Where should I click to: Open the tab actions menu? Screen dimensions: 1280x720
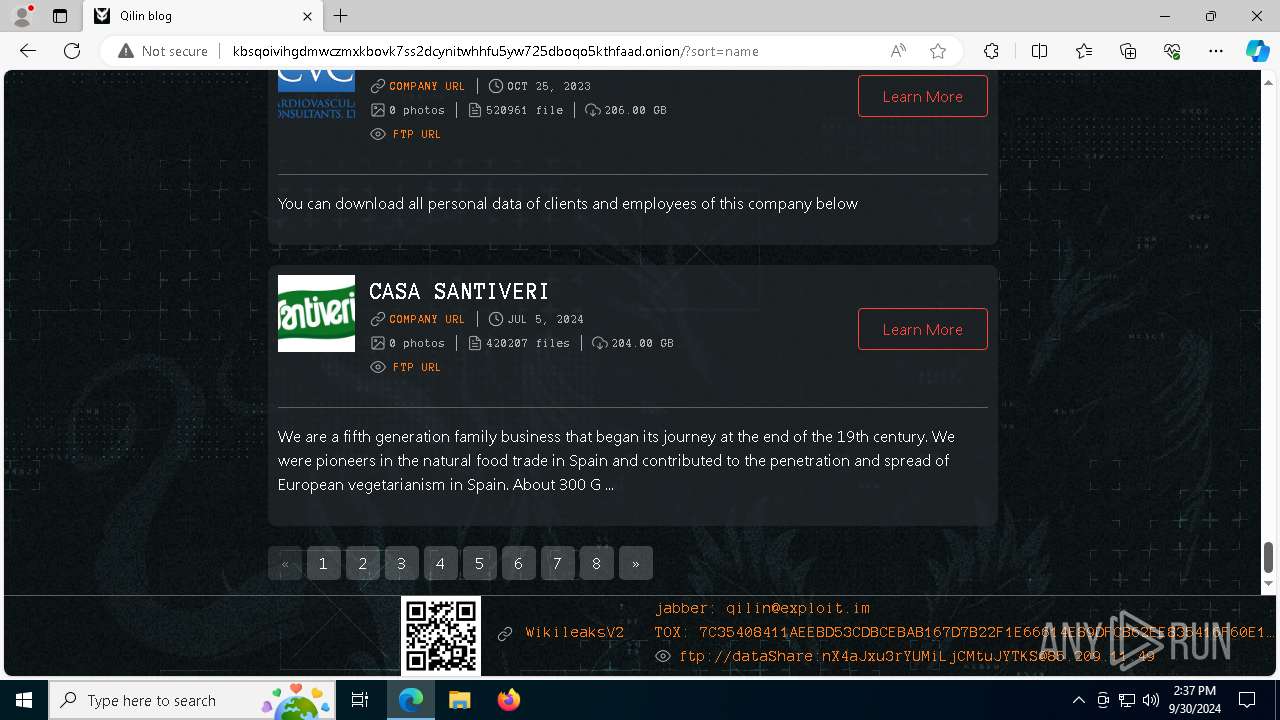point(60,16)
